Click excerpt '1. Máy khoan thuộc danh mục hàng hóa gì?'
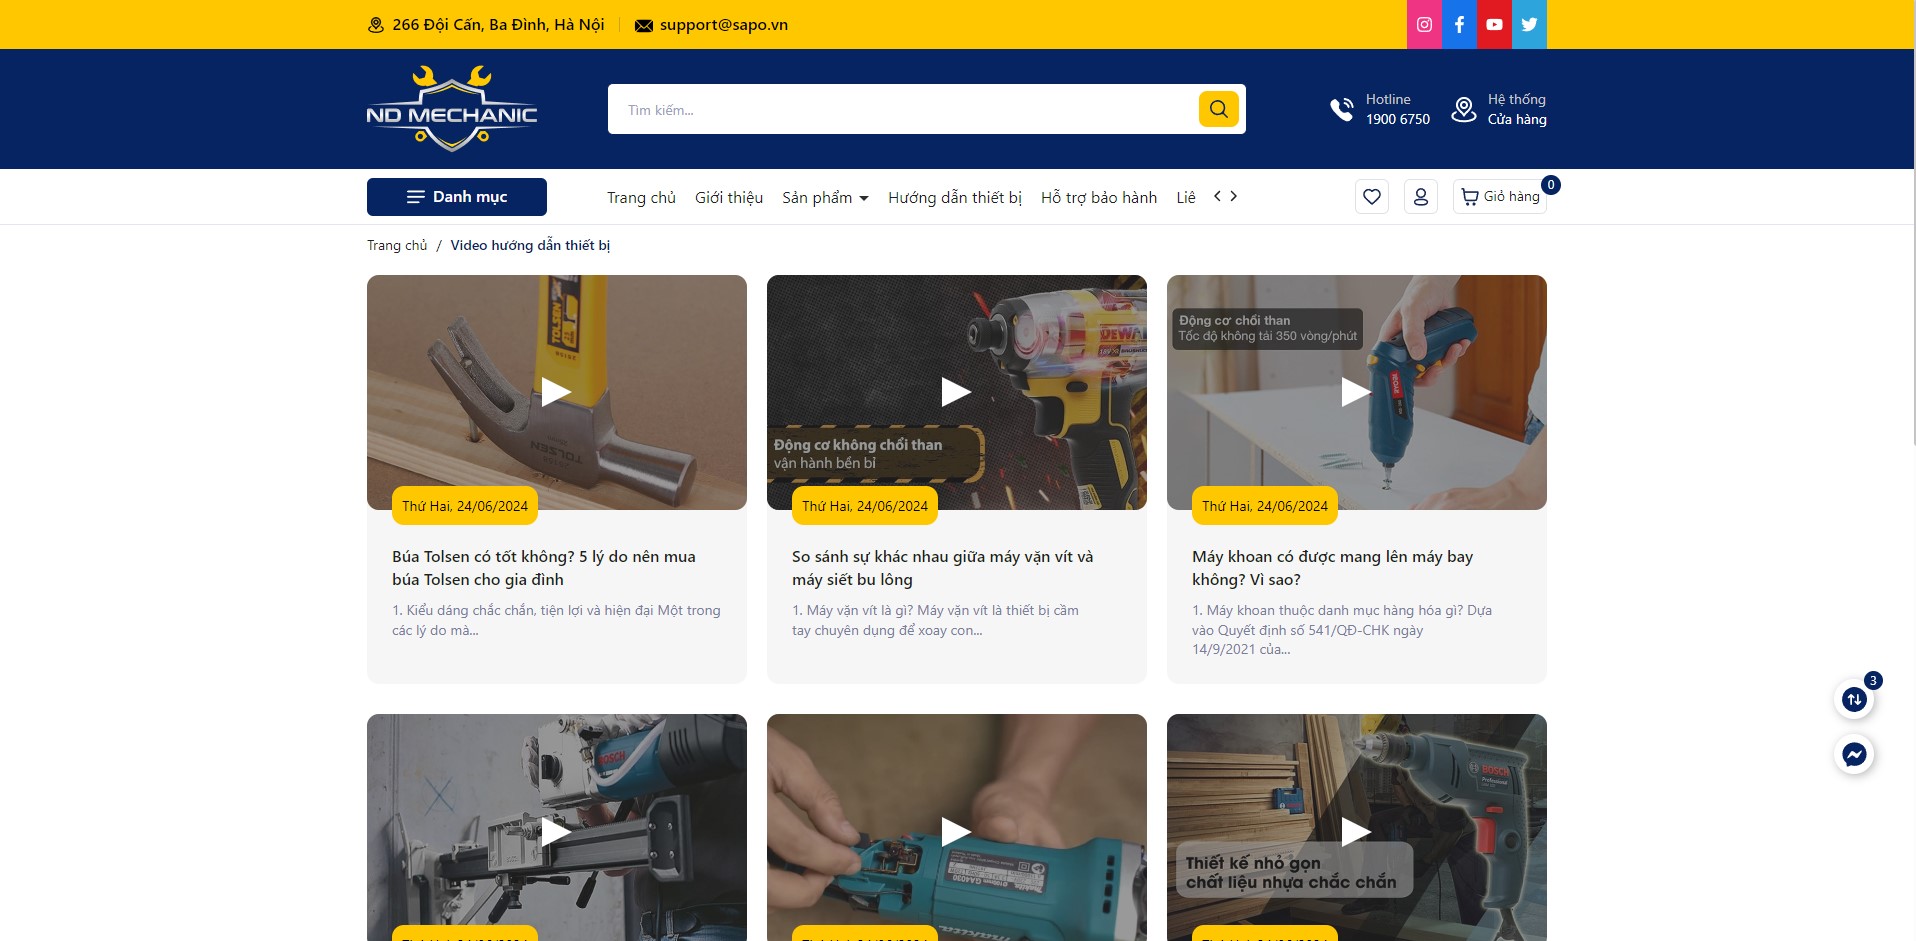This screenshot has width=1916, height=941. [1342, 630]
